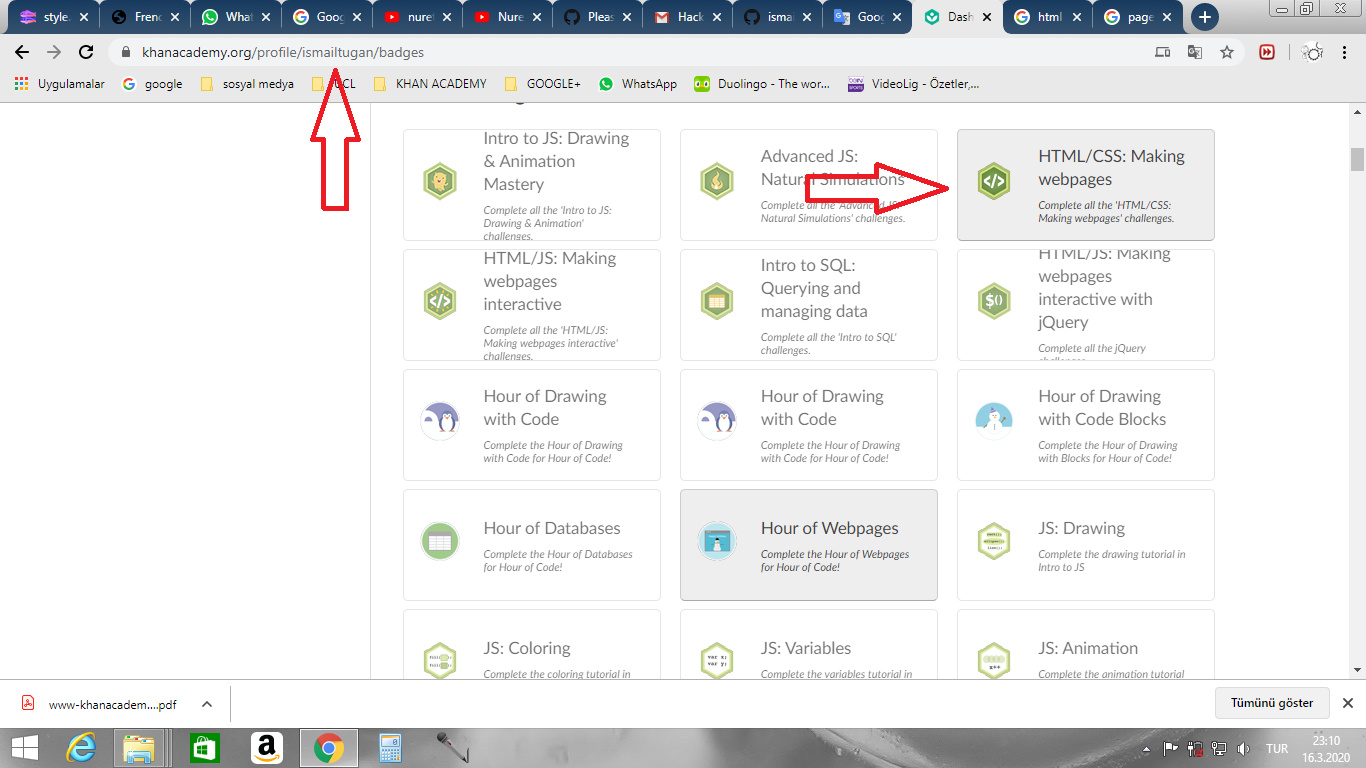Open the VideoLig bookmark
Viewport: 1366px width, 768px height.
click(x=914, y=84)
